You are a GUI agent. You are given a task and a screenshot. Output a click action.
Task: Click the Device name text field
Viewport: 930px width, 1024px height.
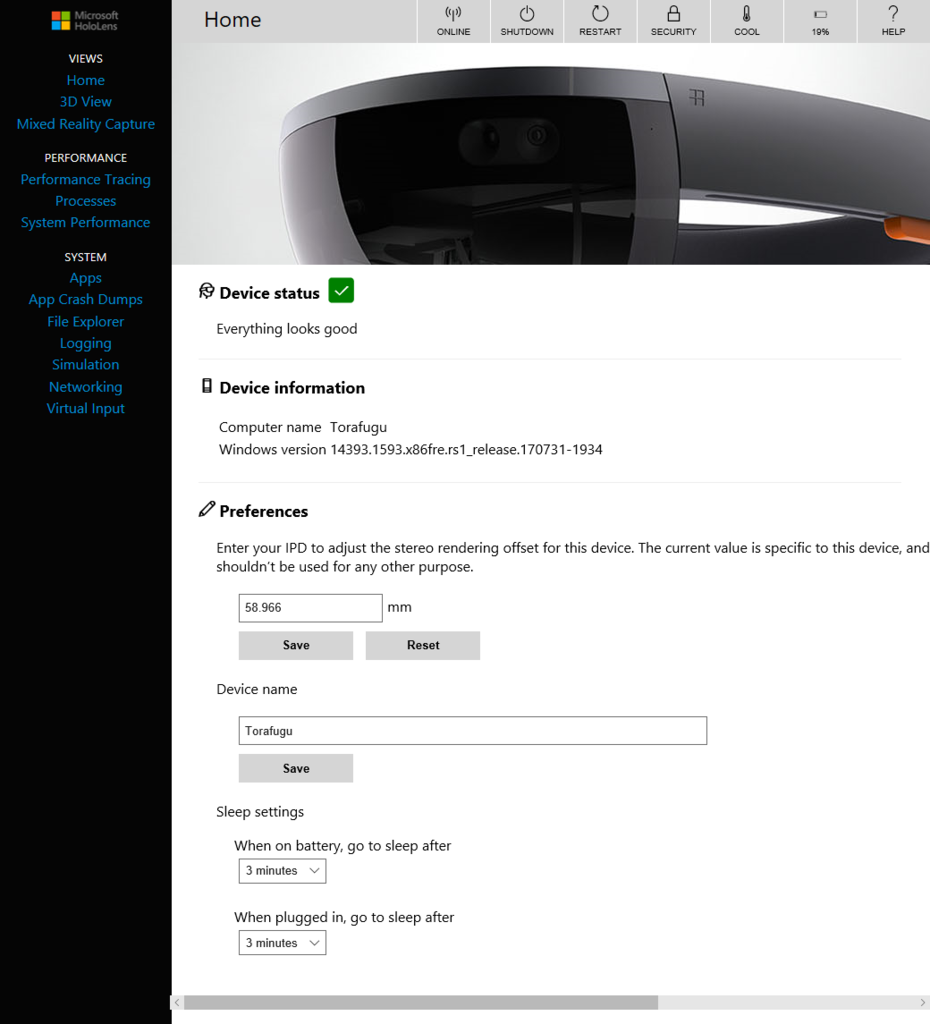click(x=473, y=731)
